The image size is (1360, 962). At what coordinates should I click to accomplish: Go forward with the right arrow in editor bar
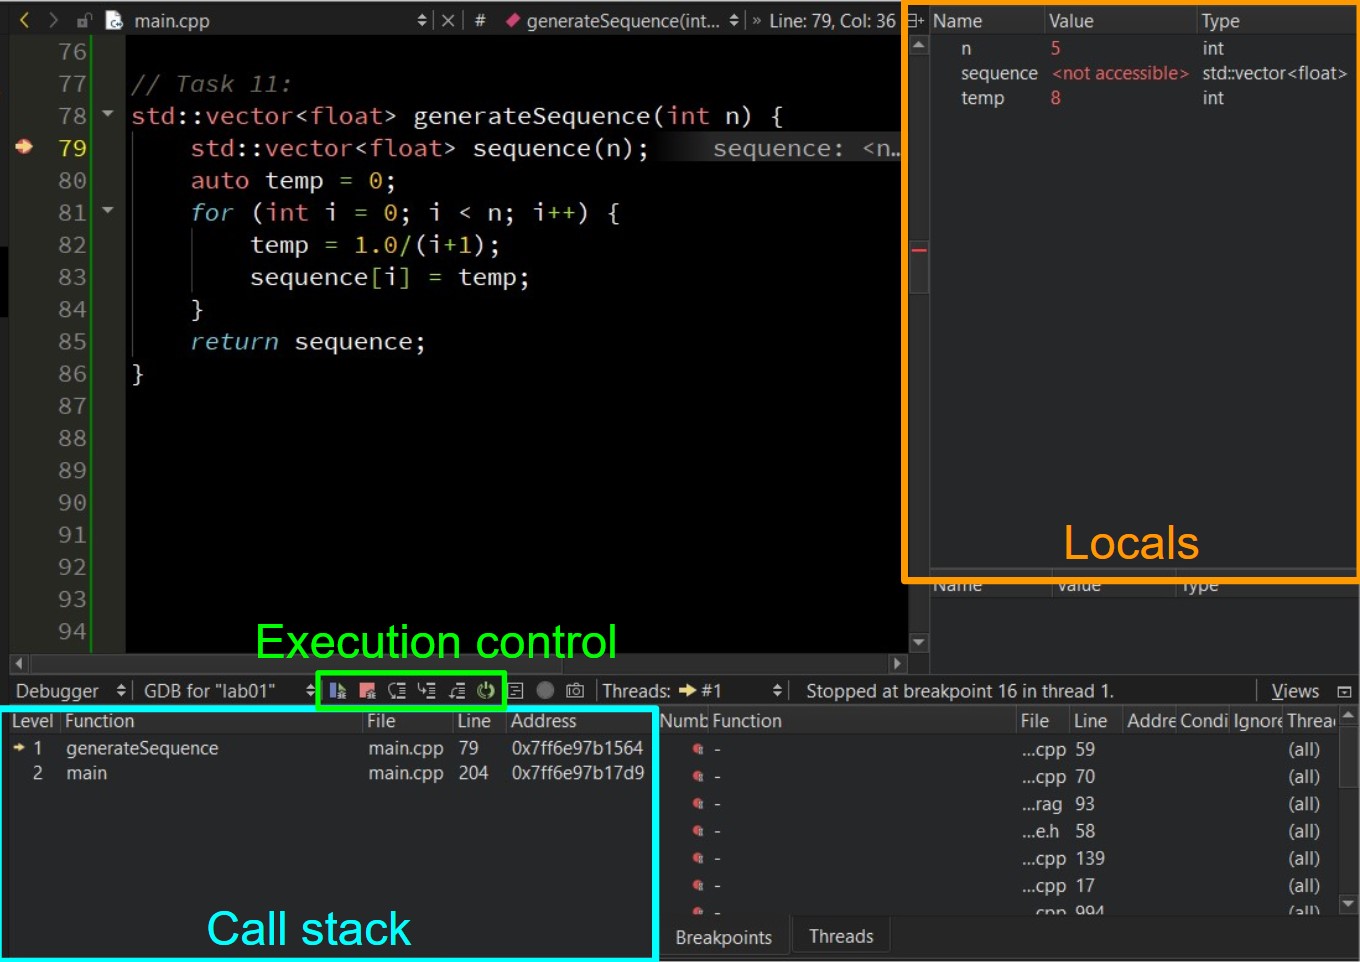pos(53,20)
